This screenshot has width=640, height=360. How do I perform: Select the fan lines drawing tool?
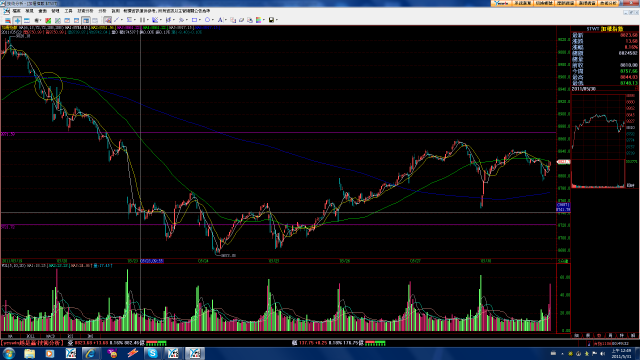point(155,20)
